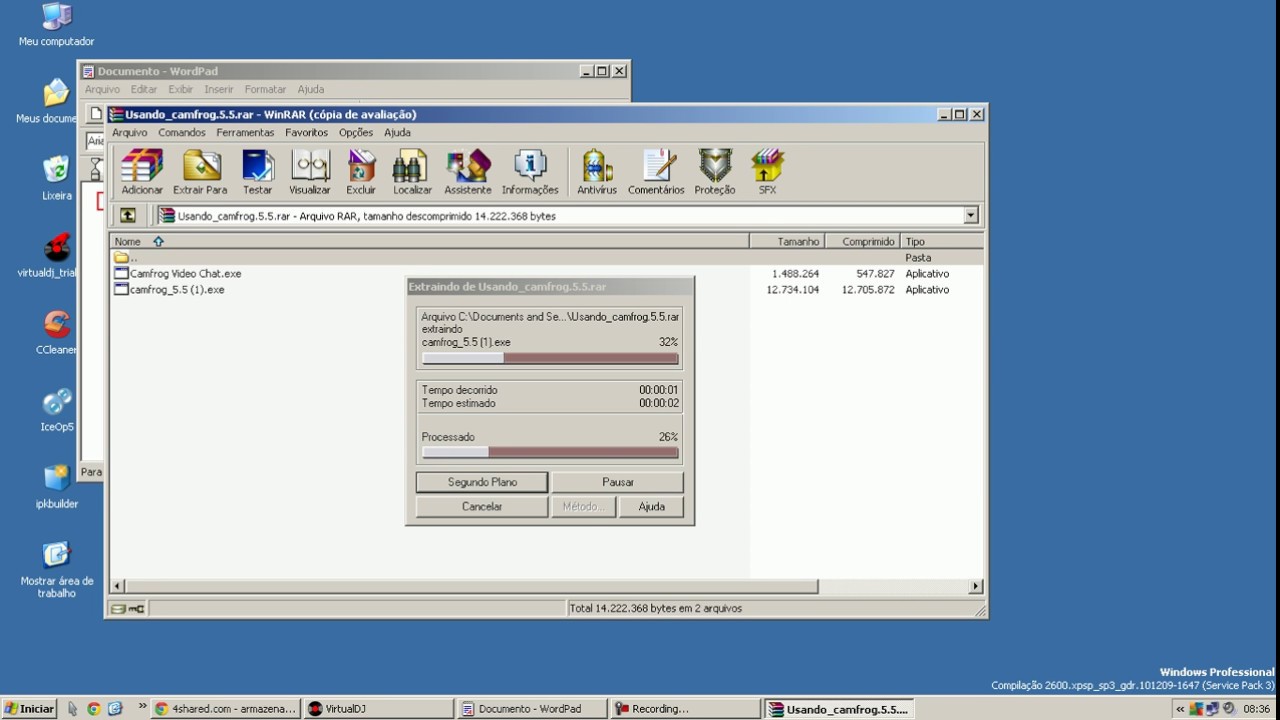Sort by the Tamanho column header
This screenshot has height=720, width=1280.
coord(786,241)
